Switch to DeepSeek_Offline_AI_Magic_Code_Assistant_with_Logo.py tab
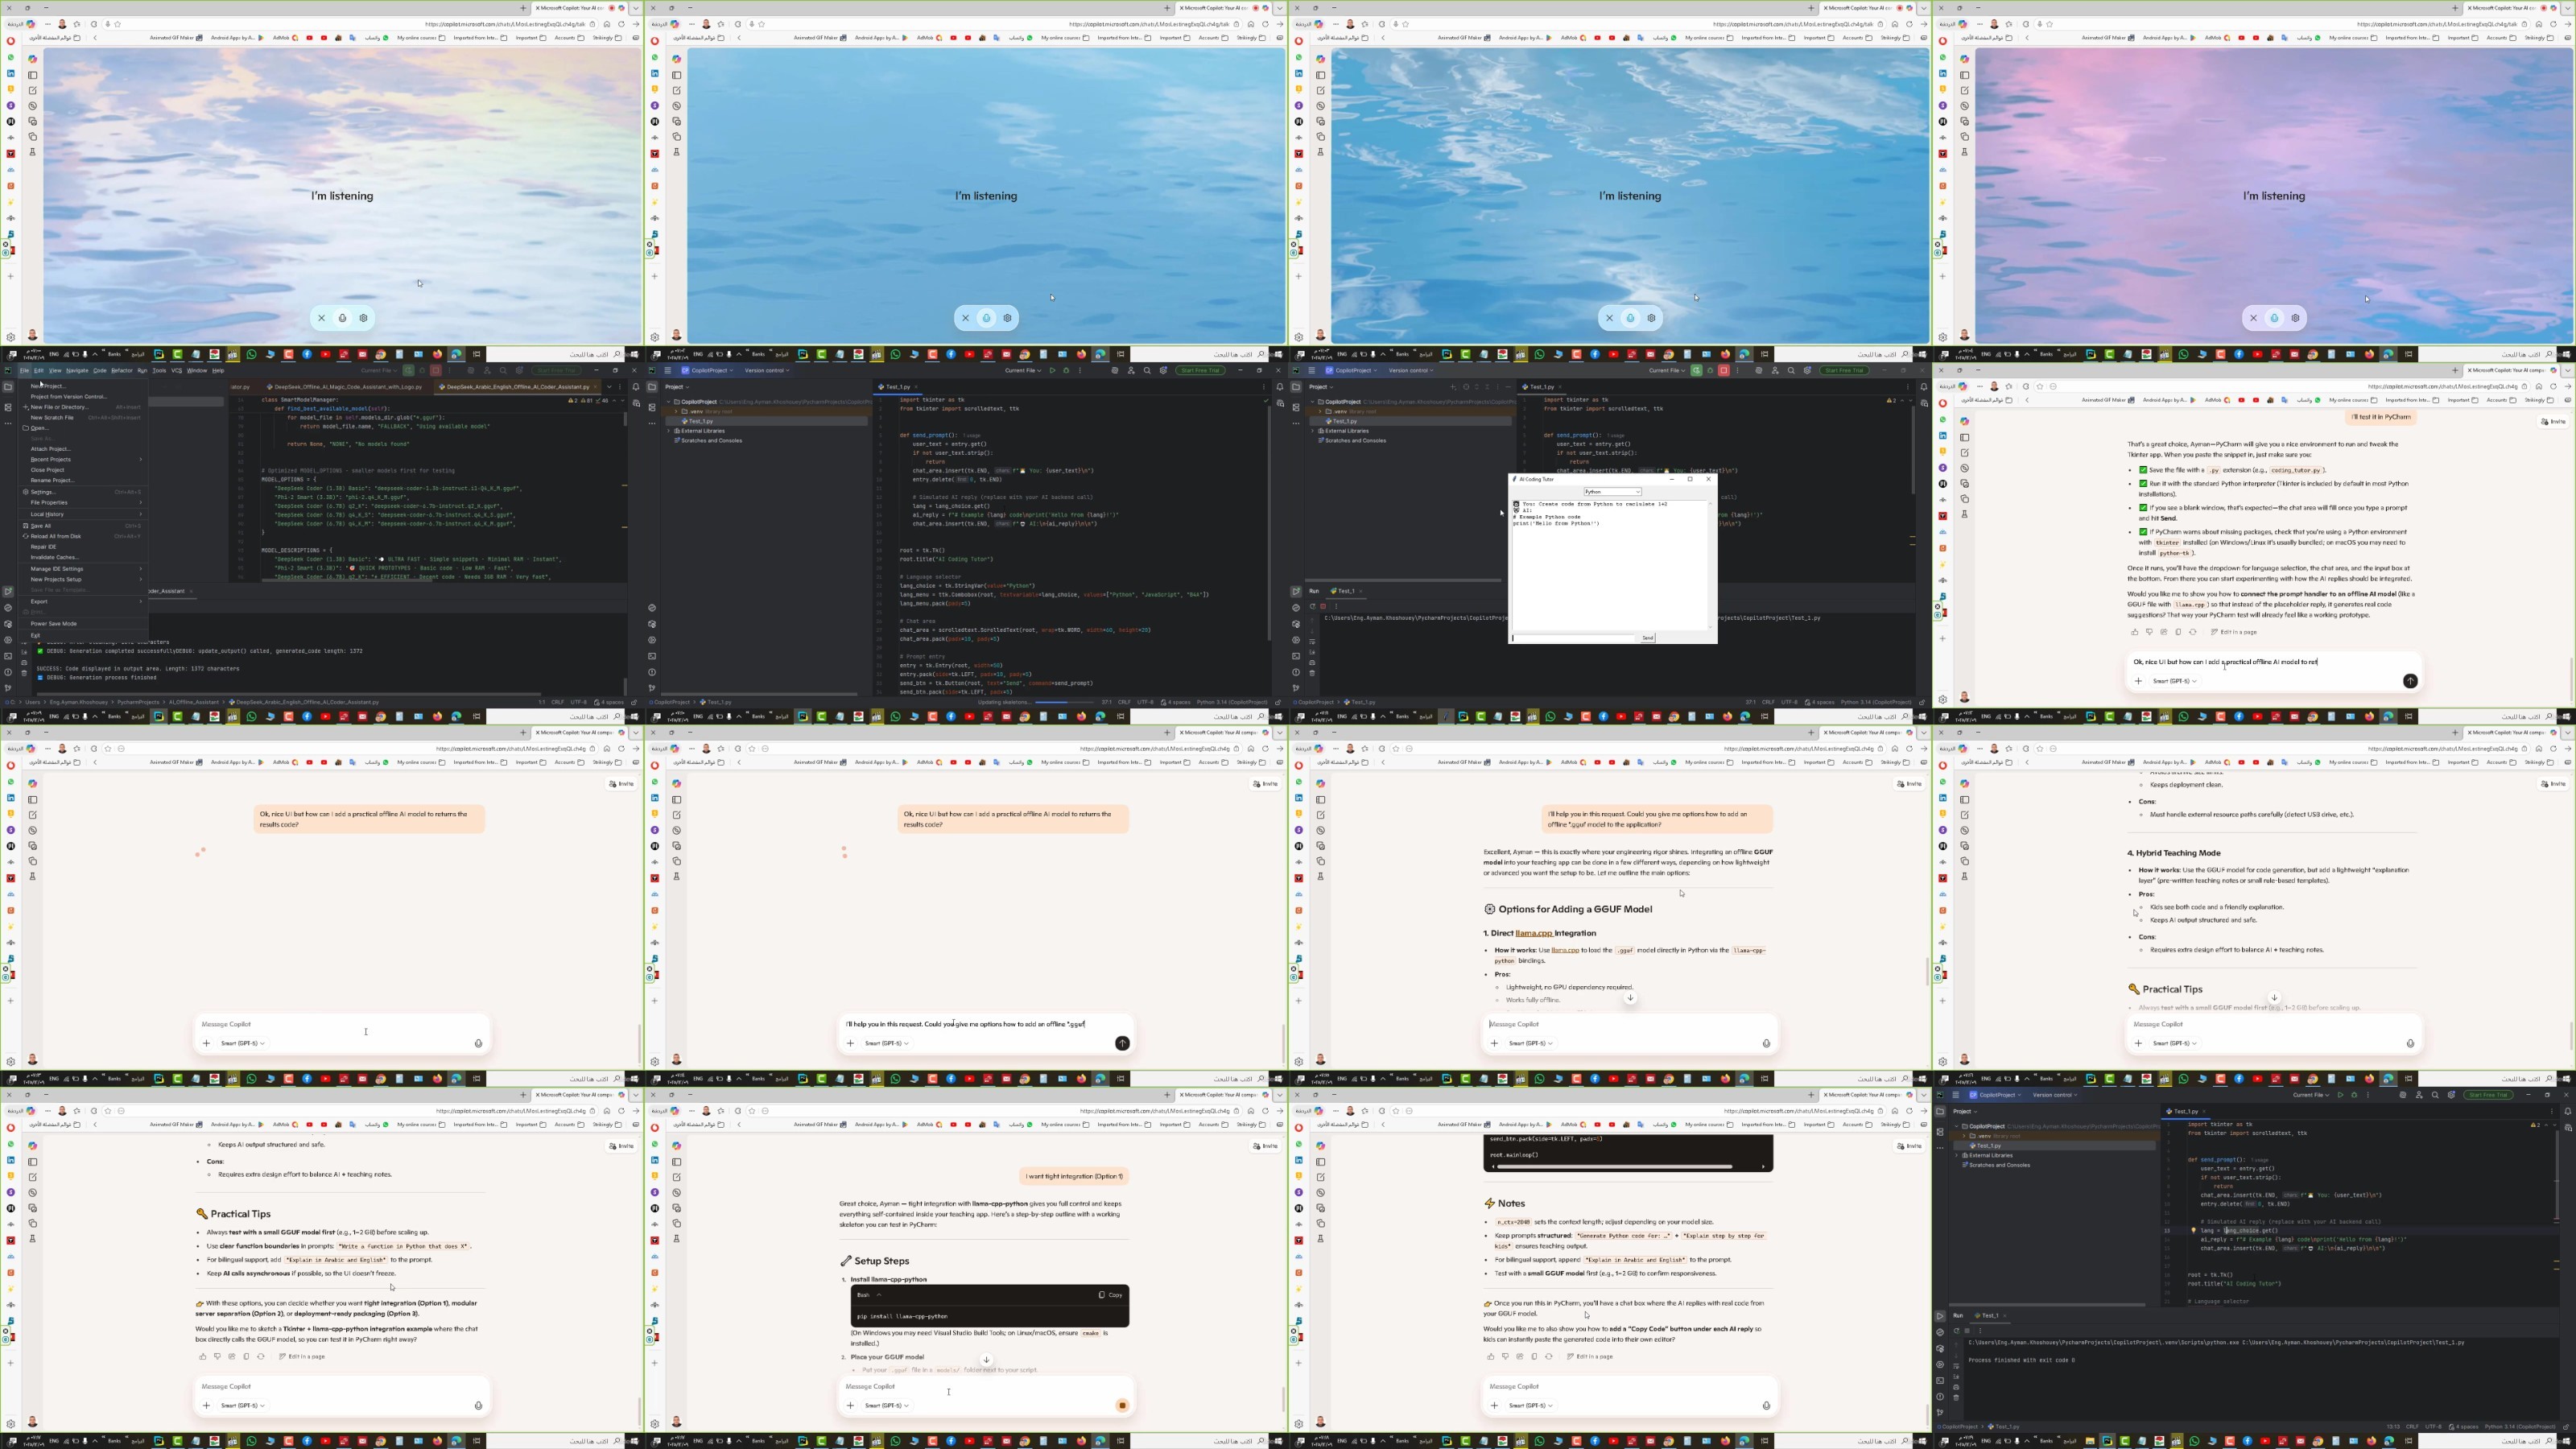Viewport: 2576px width, 1449px height. click(348, 387)
